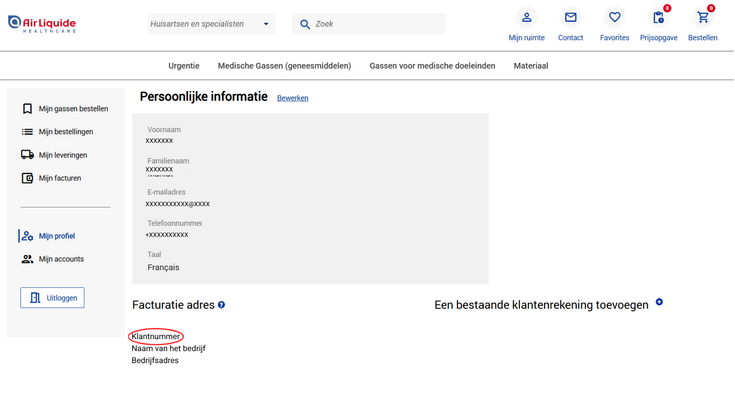
Task: Click the Mijn accounts people icon
Action: tap(27, 259)
